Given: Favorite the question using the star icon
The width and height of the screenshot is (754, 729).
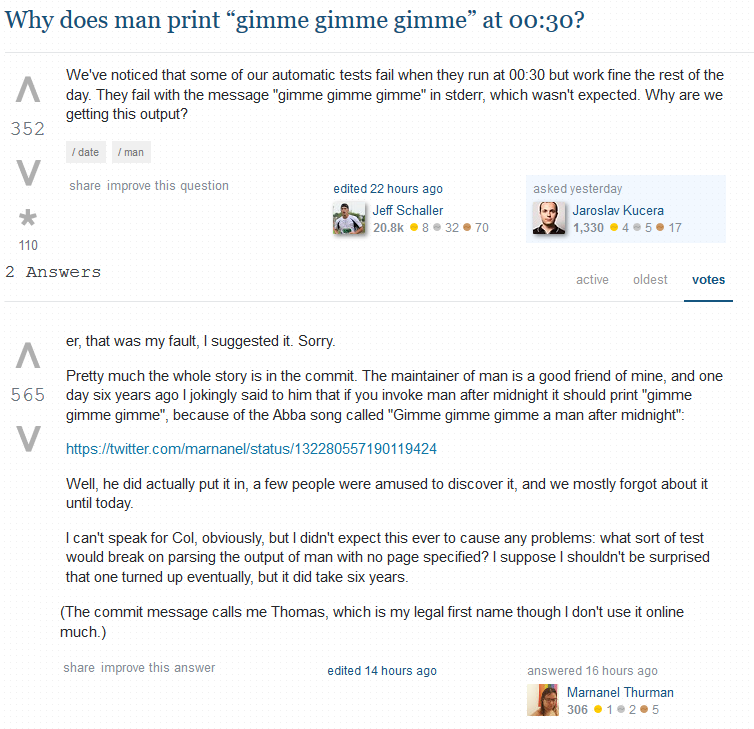Looking at the screenshot, I should [x=27, y=218].
